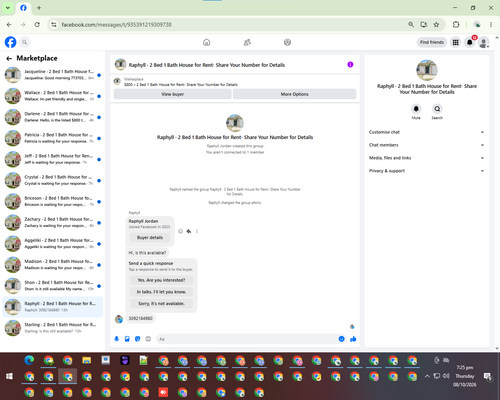The width and height of the screenshot is (500, 400).
Task: Open Microsoft Edge from the taskbar
Action: [29, 360]
